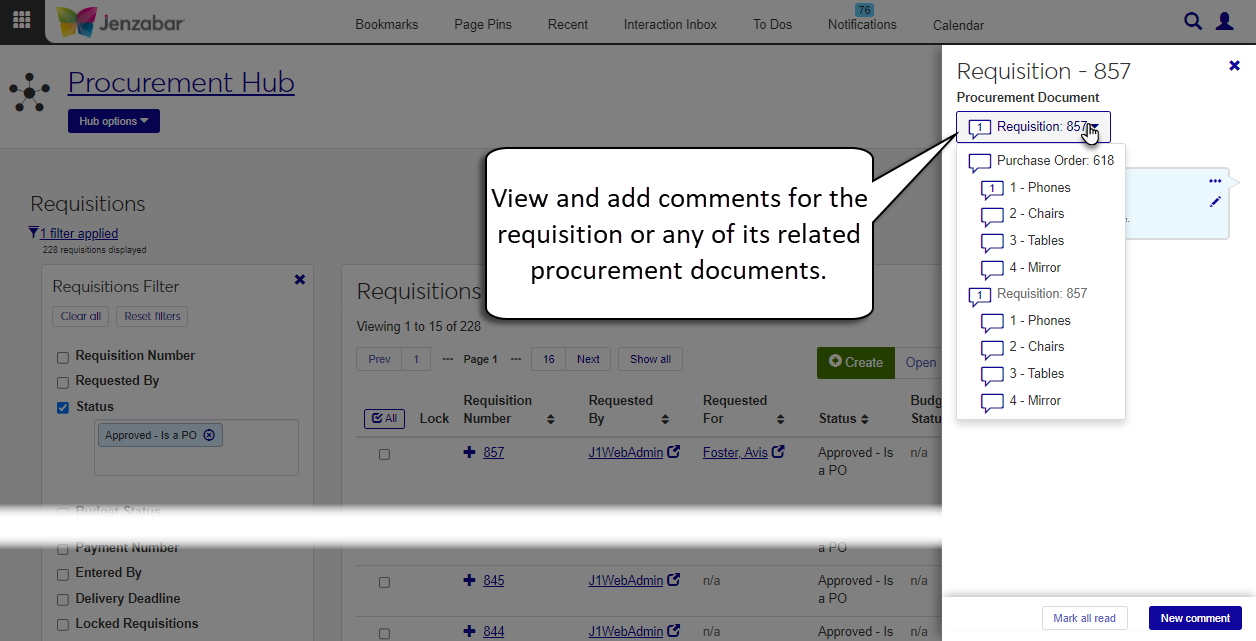Edit the comment with the pencil icon
1256x641 pixels.
tap(1215, 202)
